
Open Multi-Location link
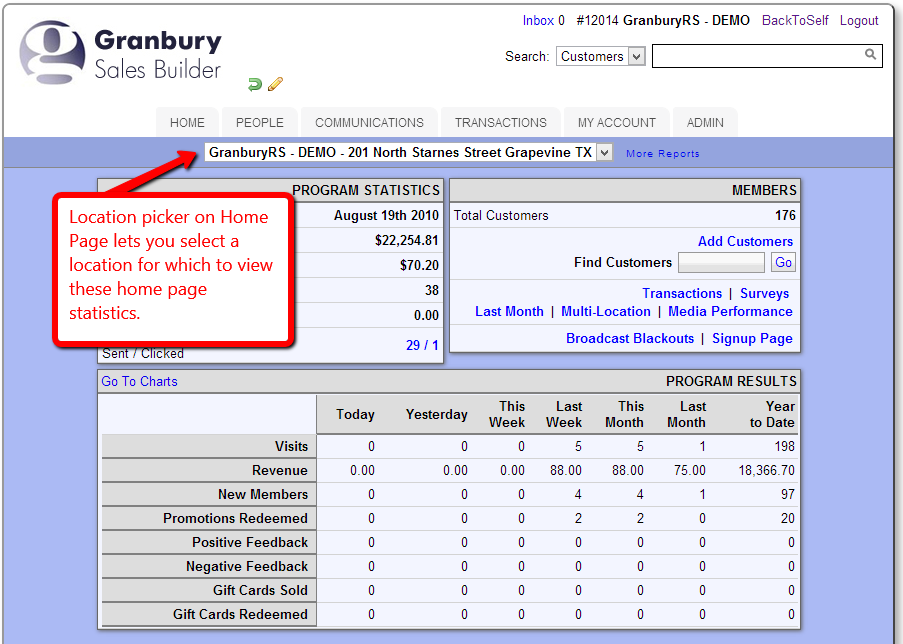pos(606,312)
